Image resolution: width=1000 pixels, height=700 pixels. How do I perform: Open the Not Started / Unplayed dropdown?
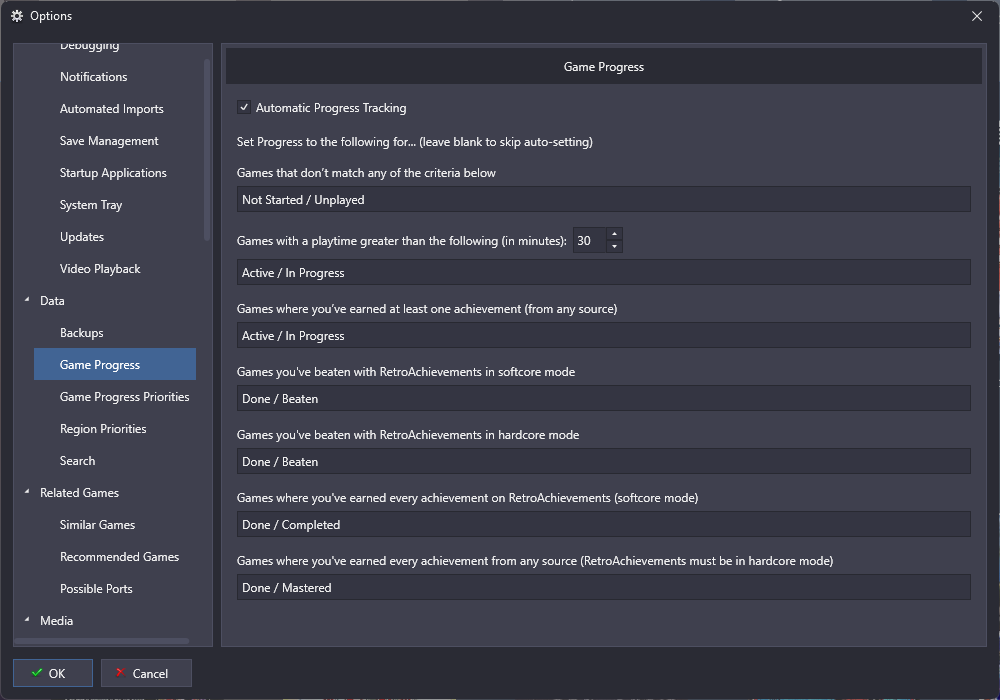point(603,200)
